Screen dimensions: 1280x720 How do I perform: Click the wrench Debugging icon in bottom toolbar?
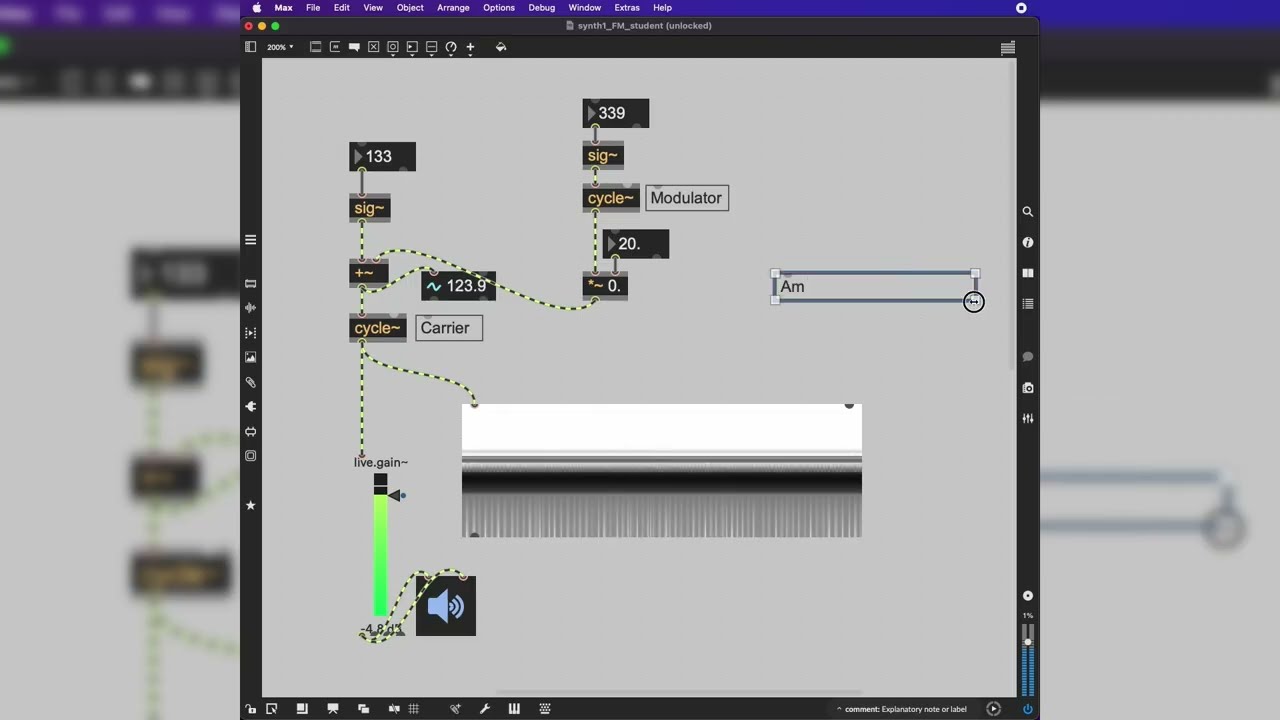485,709
